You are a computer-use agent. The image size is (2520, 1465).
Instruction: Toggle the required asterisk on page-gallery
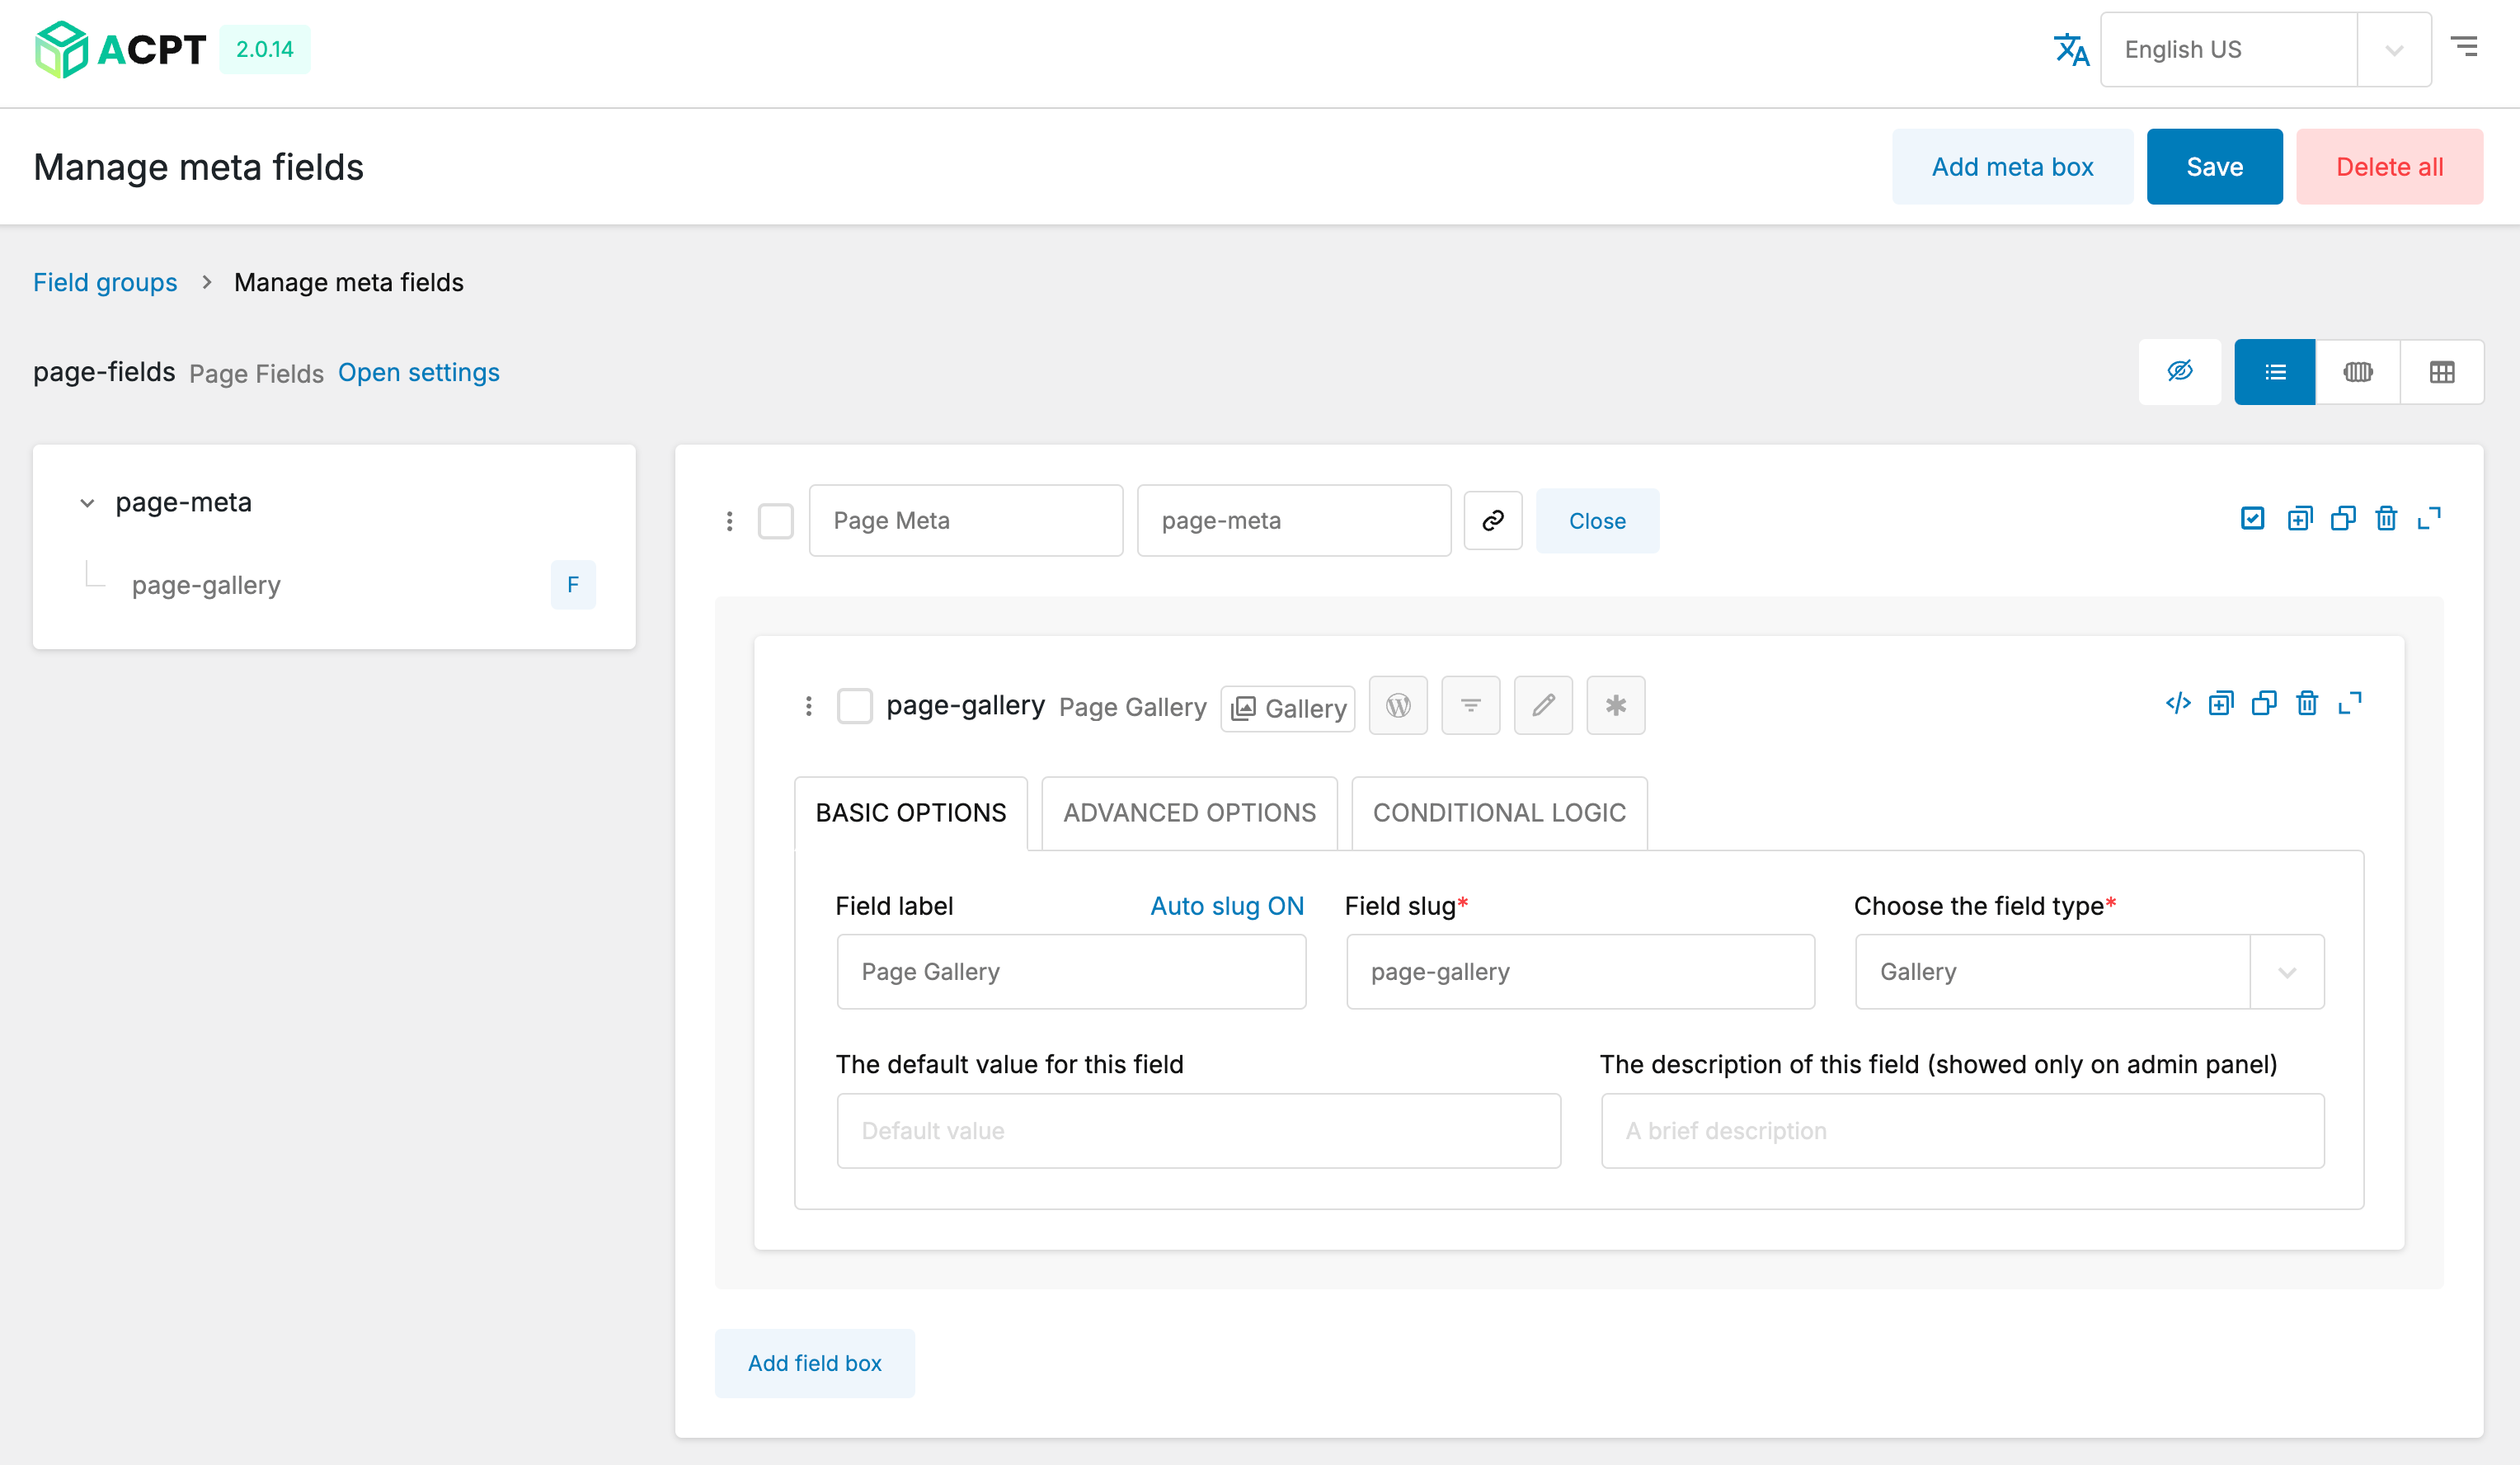pos(1616,706)
